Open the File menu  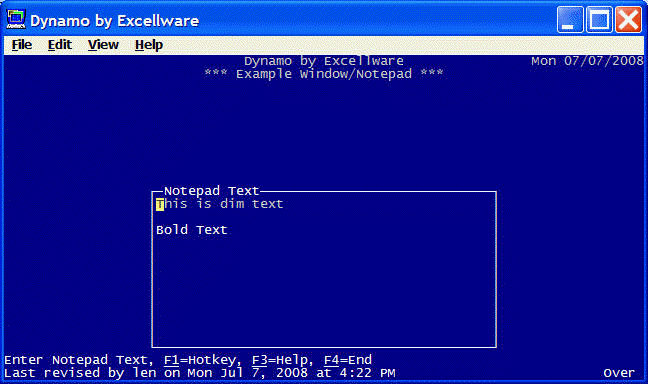tap(21, 45)
